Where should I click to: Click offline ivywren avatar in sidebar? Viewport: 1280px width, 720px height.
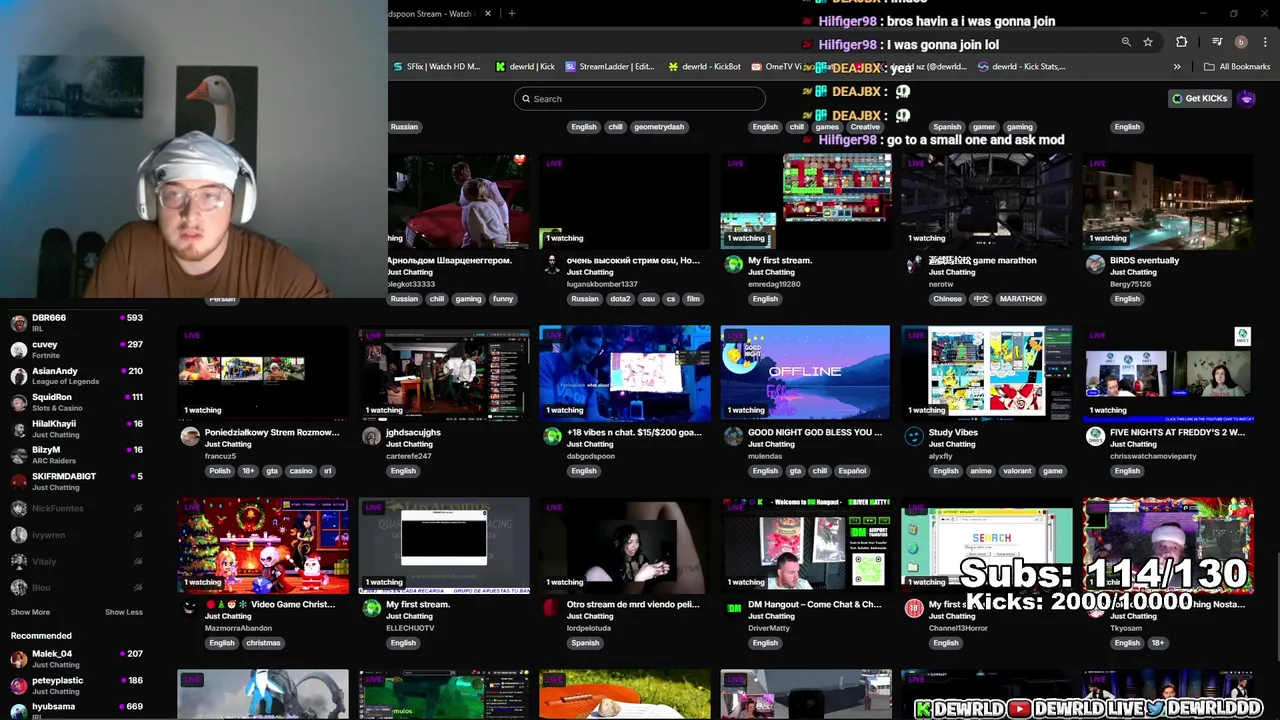pos(18,535)
